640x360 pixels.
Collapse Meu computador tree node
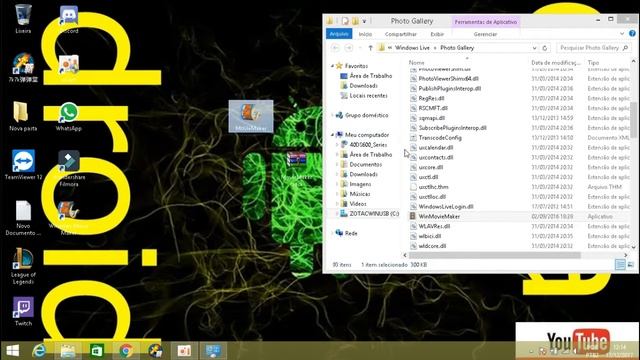tap(333, 135)
